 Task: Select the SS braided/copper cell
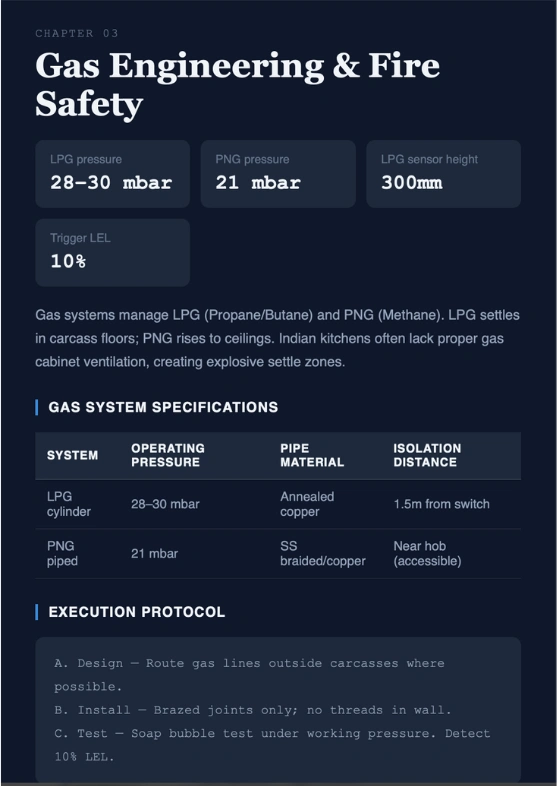(322, 553)
